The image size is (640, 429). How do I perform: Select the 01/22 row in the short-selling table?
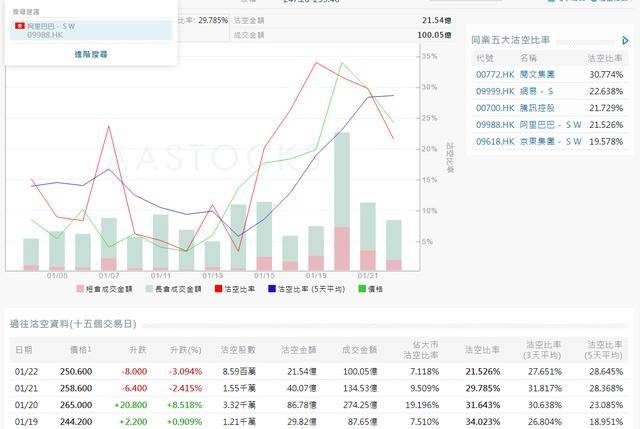(319, 371)
